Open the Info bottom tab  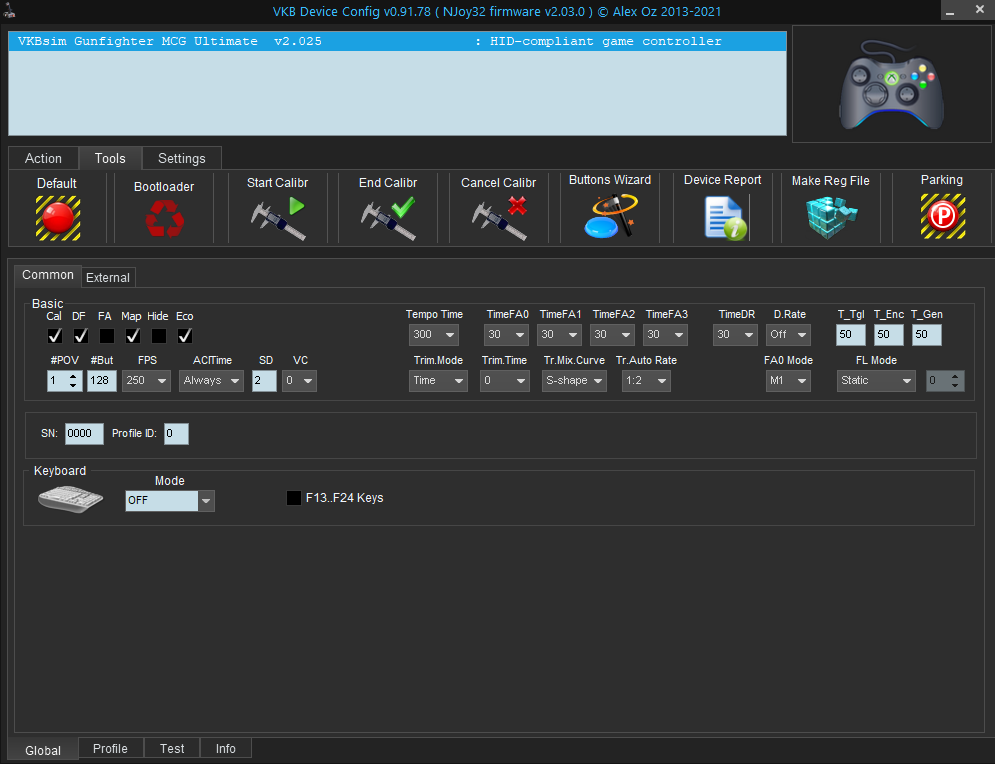(x=225, y=748)
